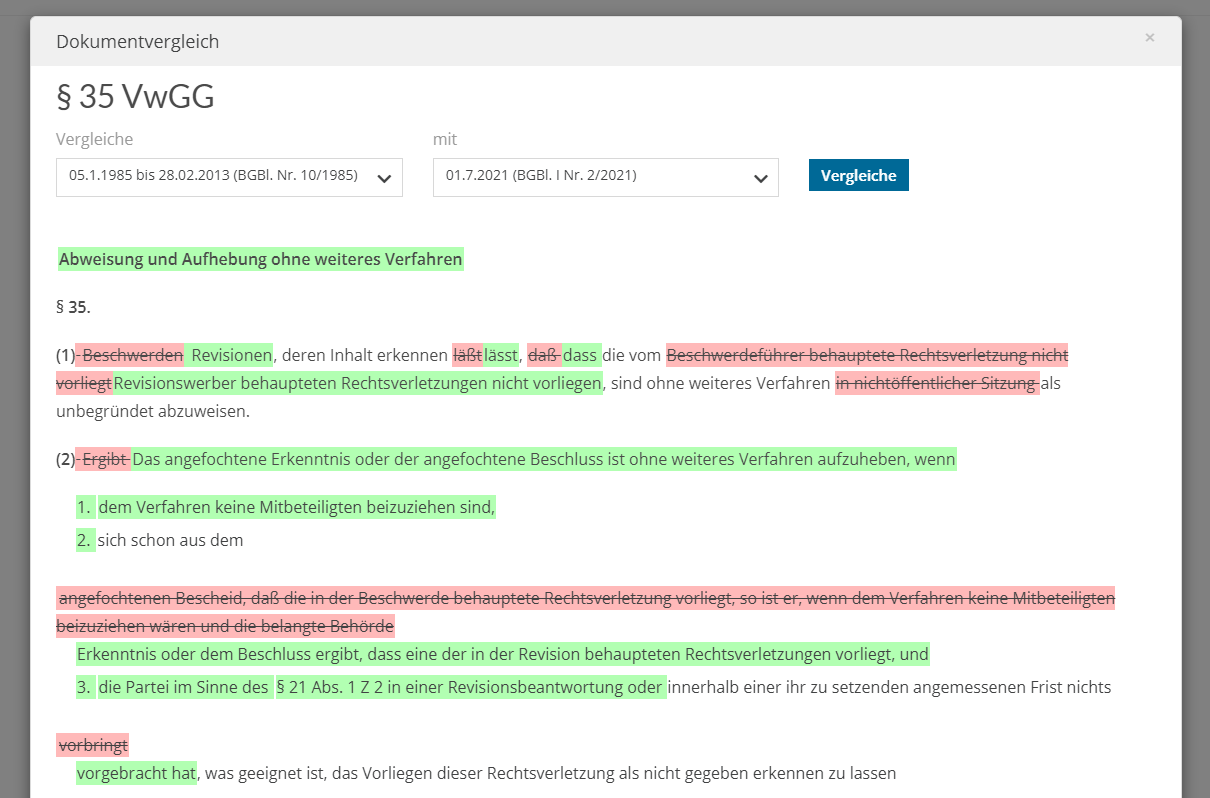Click the inserted word 'Revisionen'

[231, 355]
